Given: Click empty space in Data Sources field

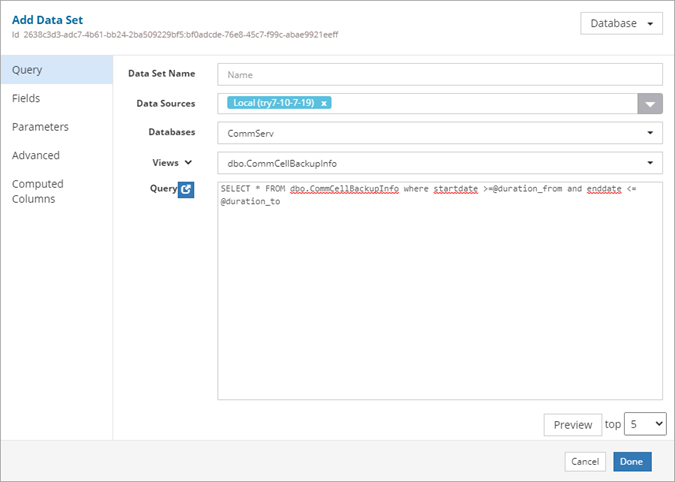Looking at the screenshot, I should 480,103.
